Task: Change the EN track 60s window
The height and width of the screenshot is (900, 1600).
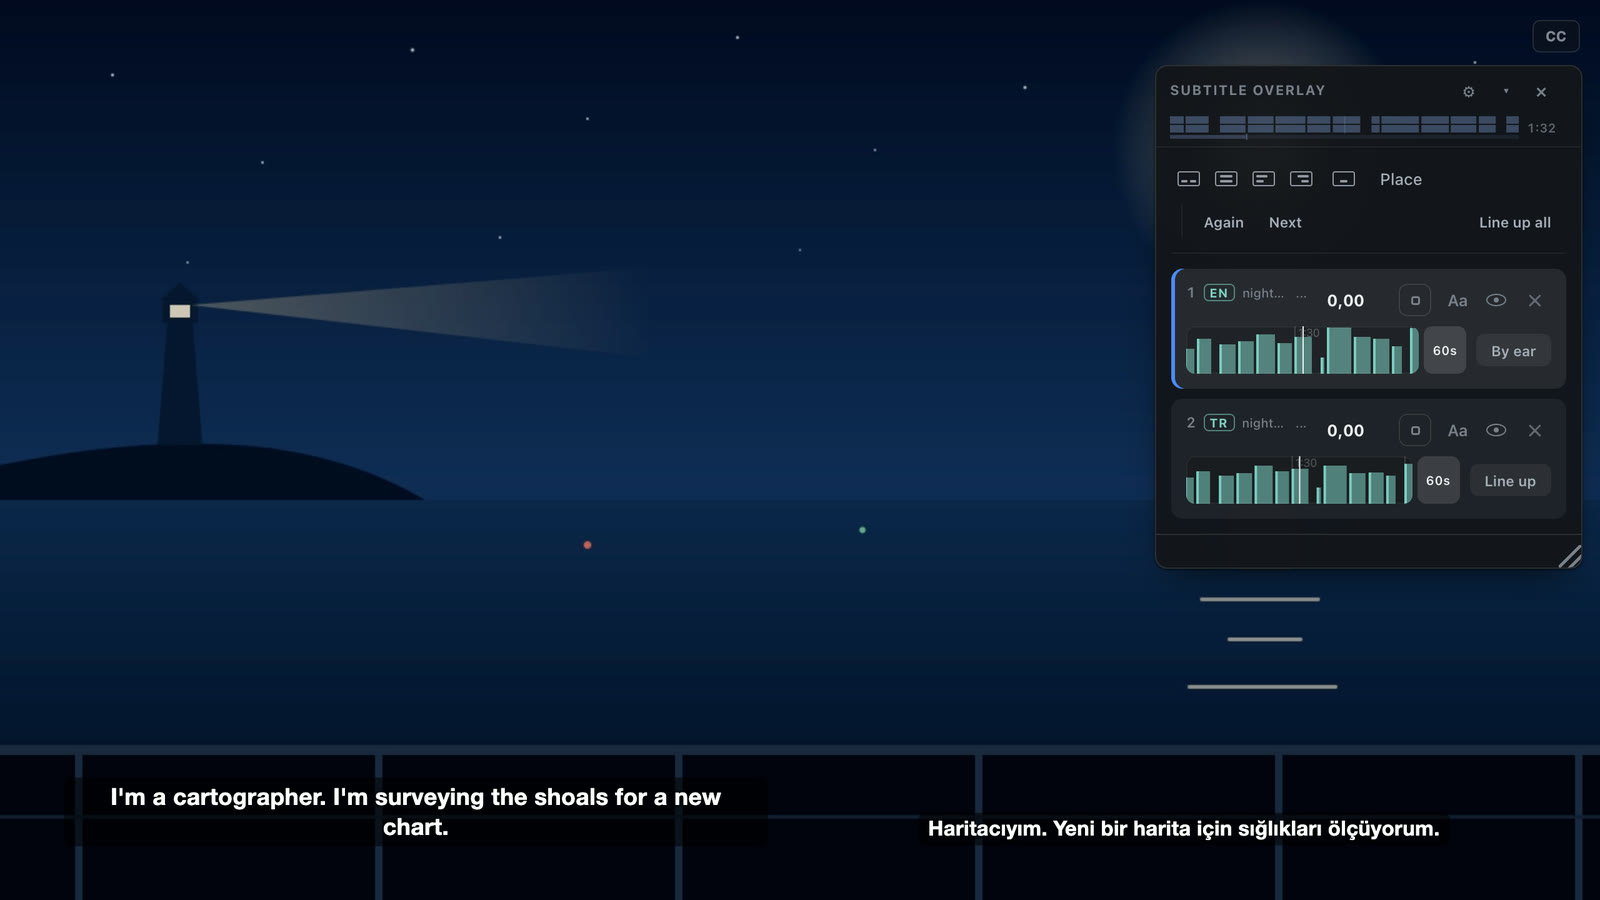Action: coord(1445,350)
